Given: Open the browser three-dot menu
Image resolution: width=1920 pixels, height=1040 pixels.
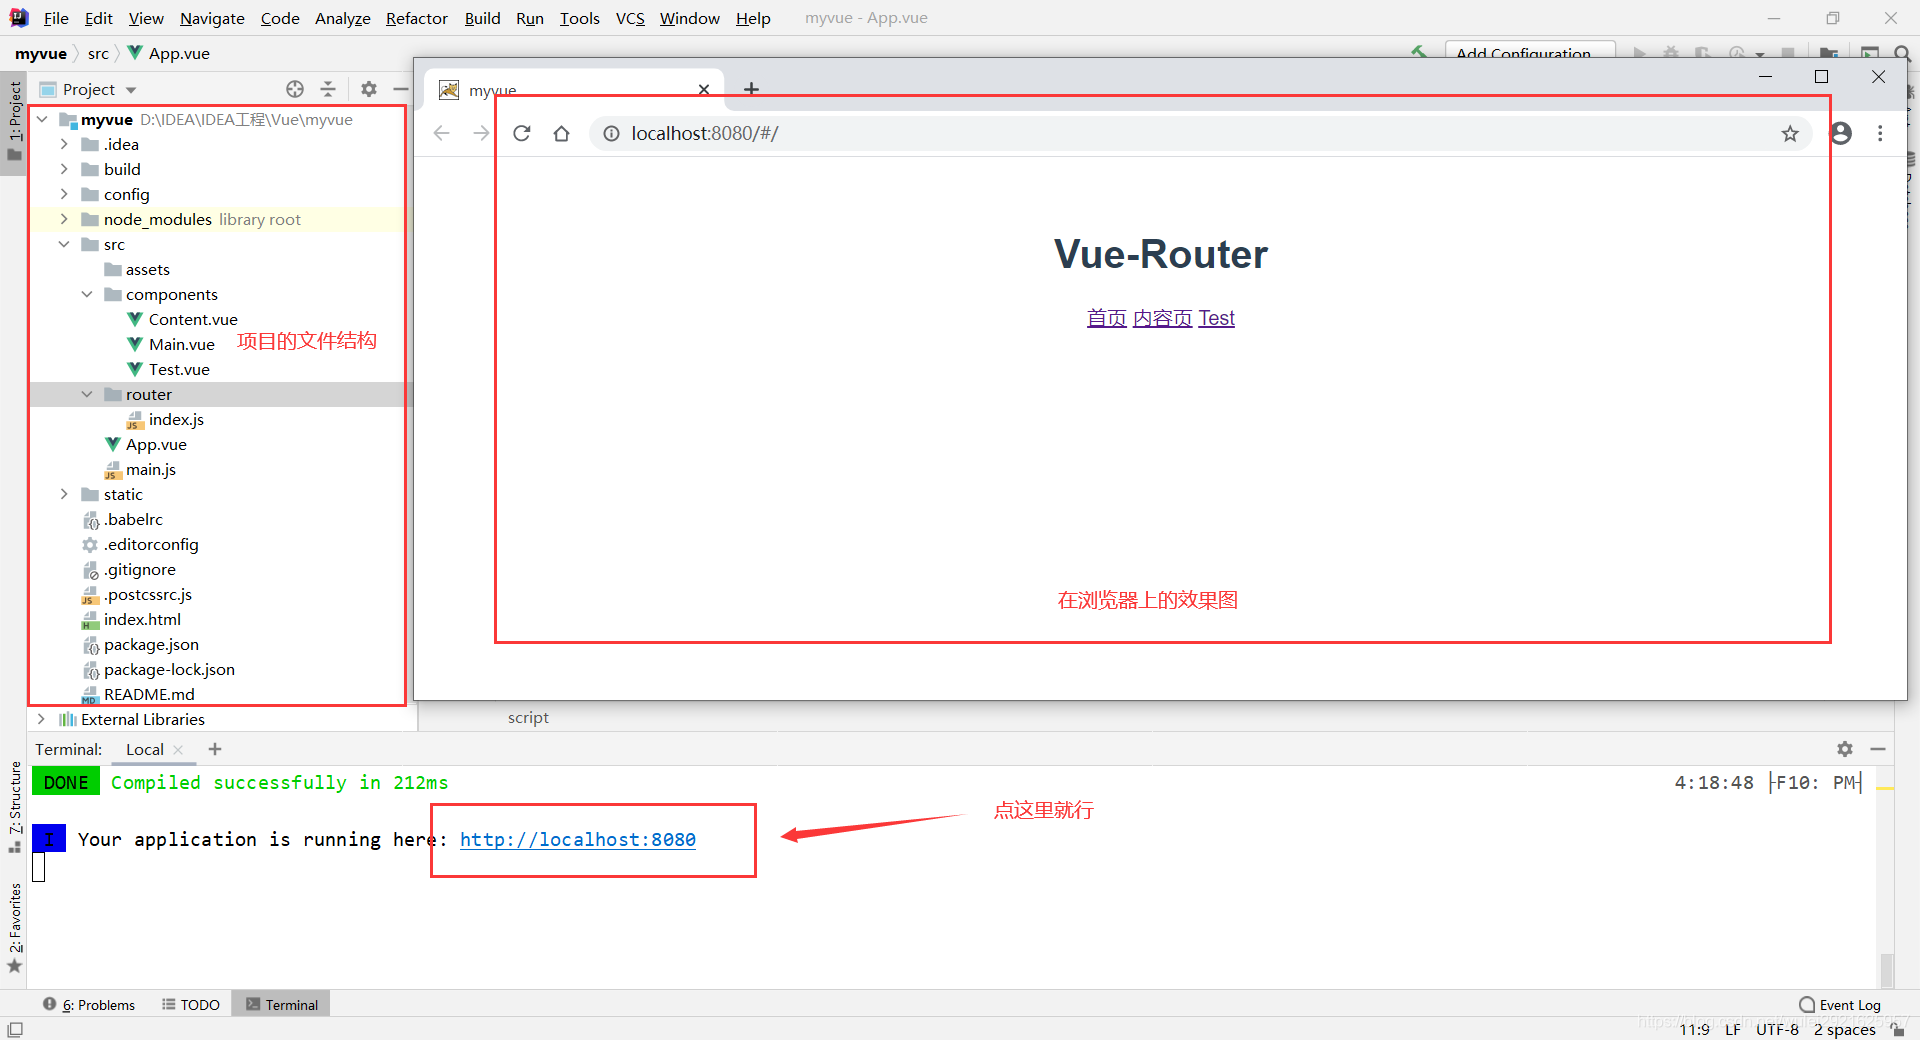Looking at the screenshot, I should click(1880, 133).
